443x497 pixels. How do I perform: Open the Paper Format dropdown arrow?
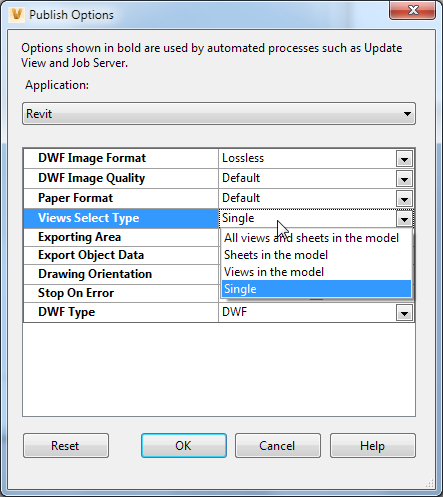(x=404, y=199)
